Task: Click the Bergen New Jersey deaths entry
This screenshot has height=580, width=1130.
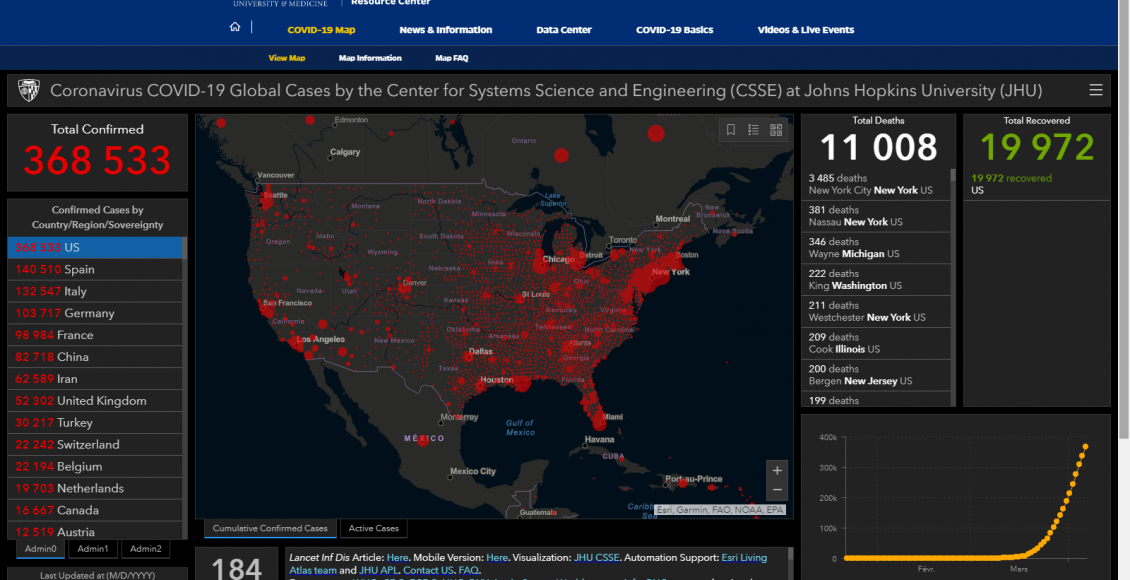Action: [876, 375]
